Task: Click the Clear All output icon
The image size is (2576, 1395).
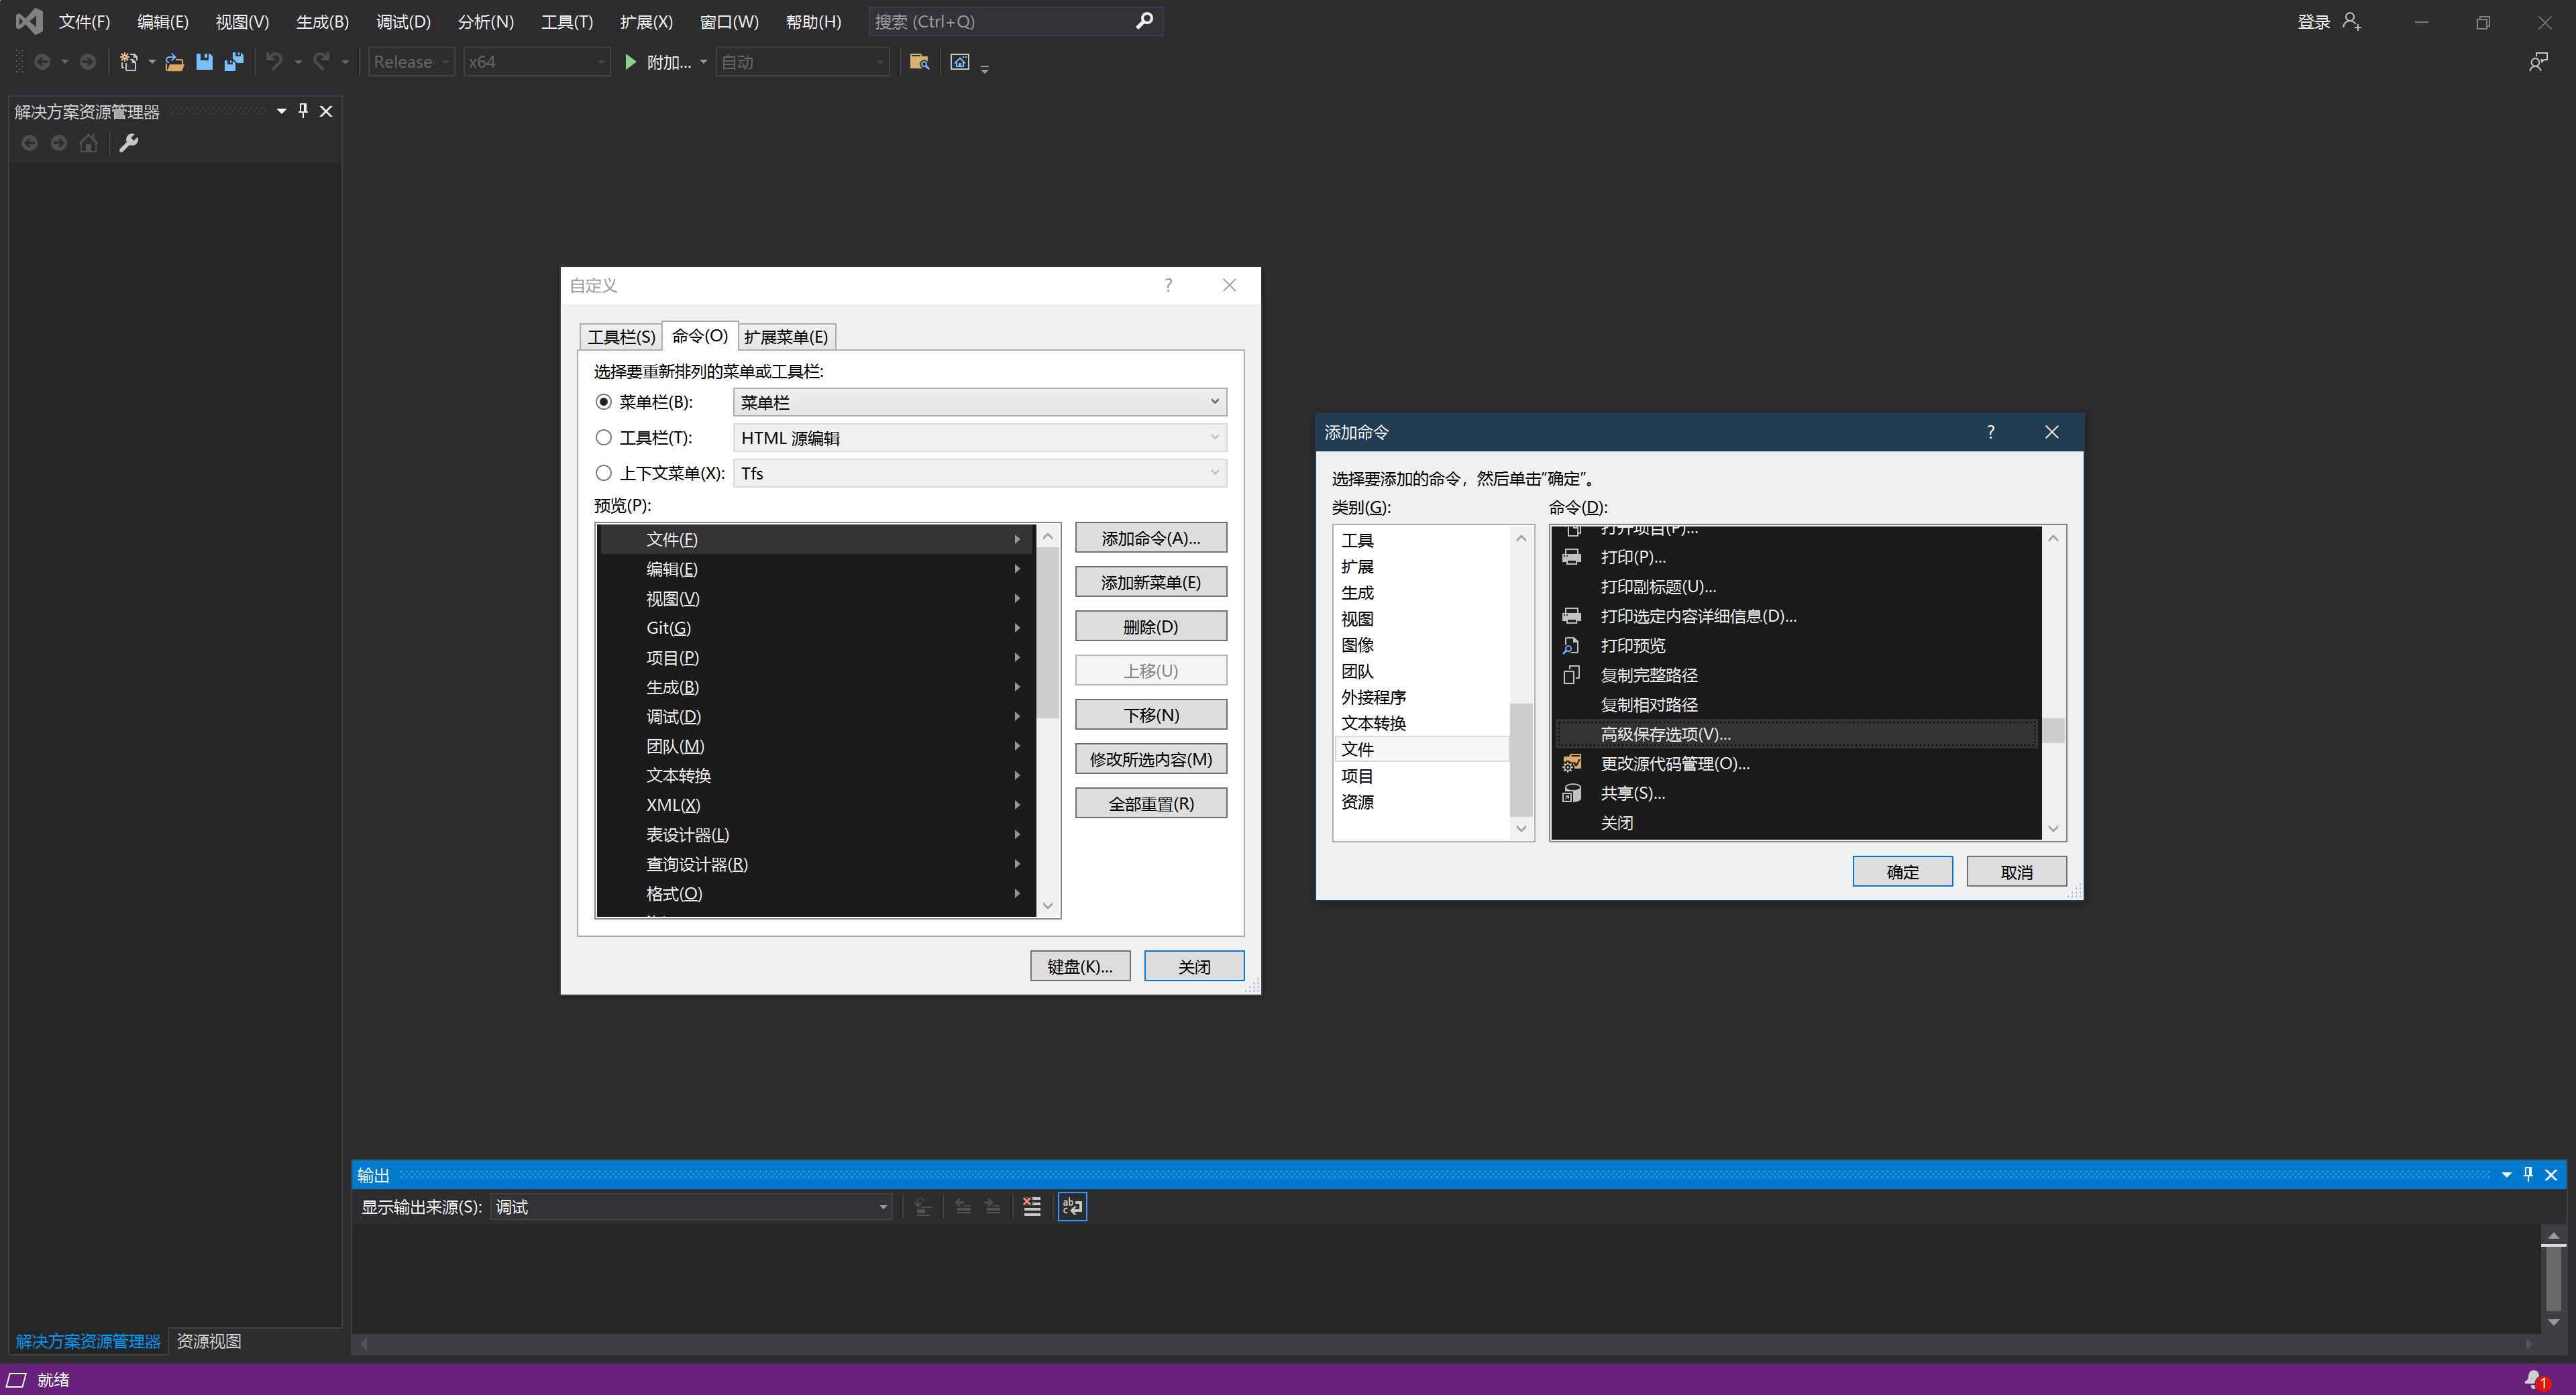Action: click(x=1031, y=1207)
